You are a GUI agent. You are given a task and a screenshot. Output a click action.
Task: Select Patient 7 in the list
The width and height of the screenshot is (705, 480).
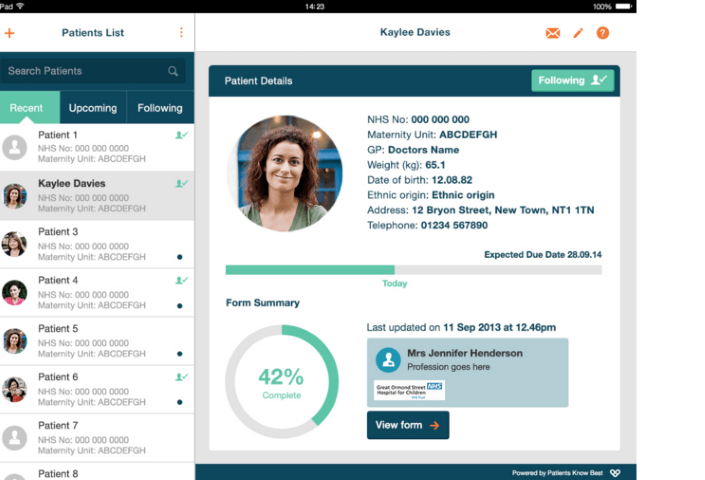97,438
